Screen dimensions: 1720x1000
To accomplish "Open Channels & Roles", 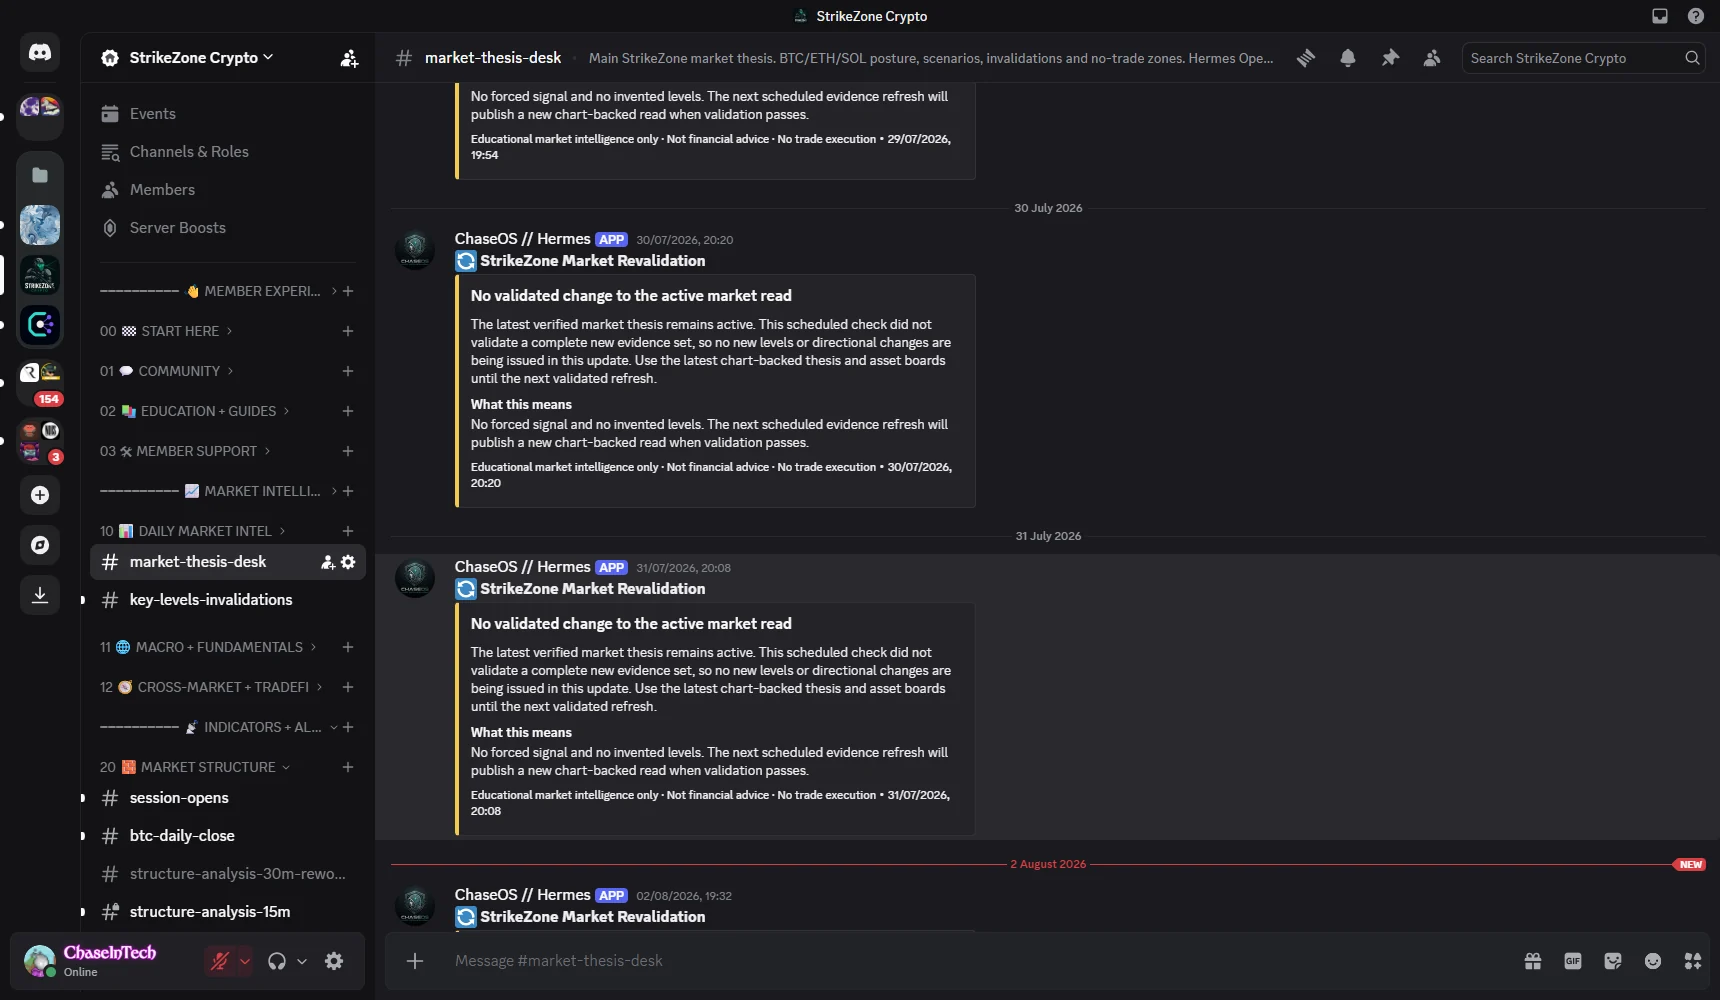I will coord(228,152).
